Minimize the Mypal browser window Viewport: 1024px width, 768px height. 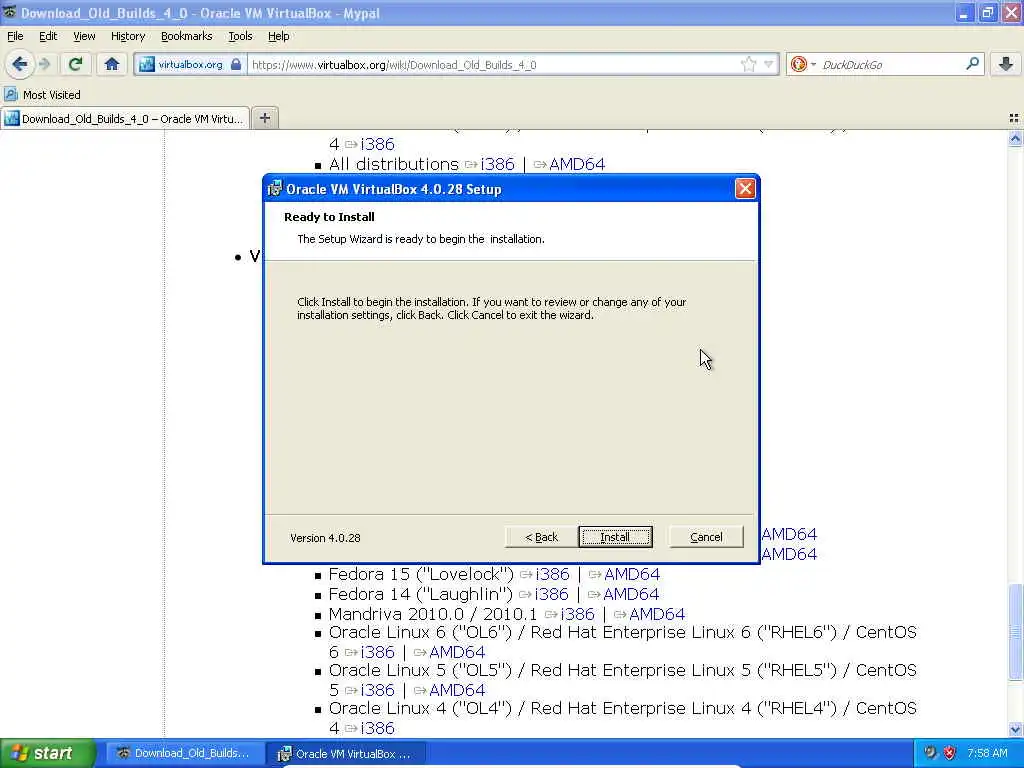[x=963, y=13]
